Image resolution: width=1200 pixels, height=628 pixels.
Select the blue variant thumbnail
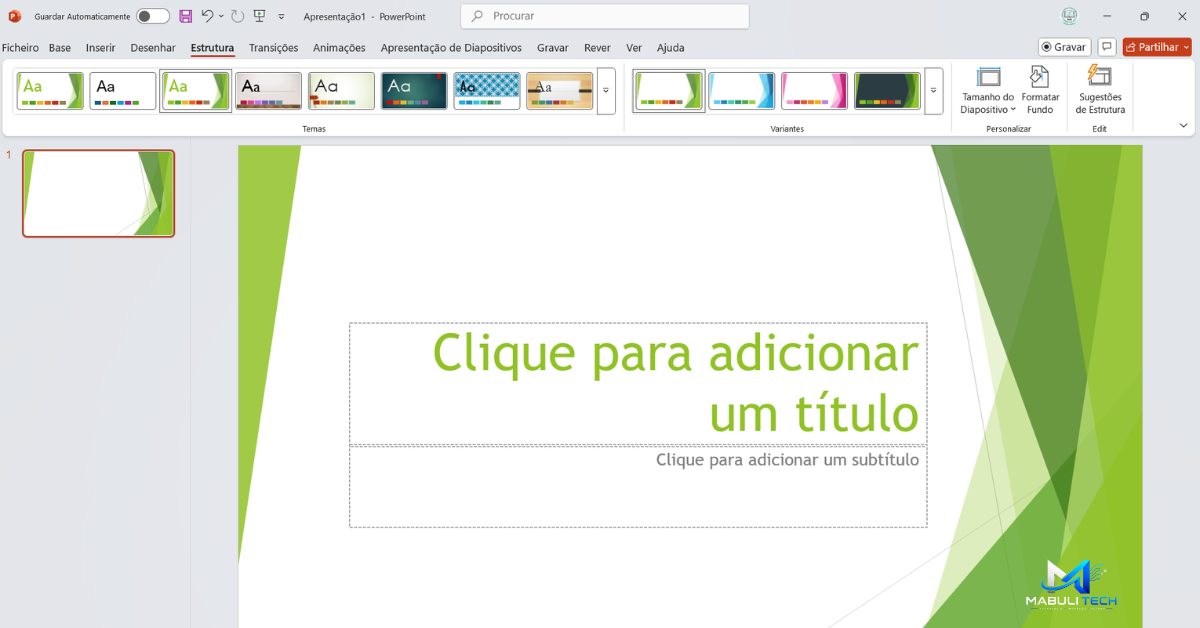pos(742,91)
